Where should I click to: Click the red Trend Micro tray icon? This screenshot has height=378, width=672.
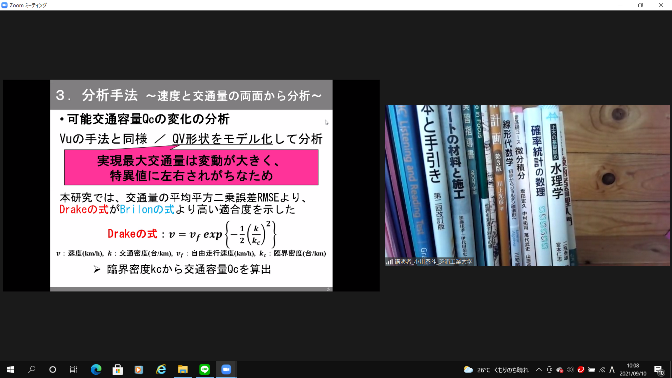point(581,370)
